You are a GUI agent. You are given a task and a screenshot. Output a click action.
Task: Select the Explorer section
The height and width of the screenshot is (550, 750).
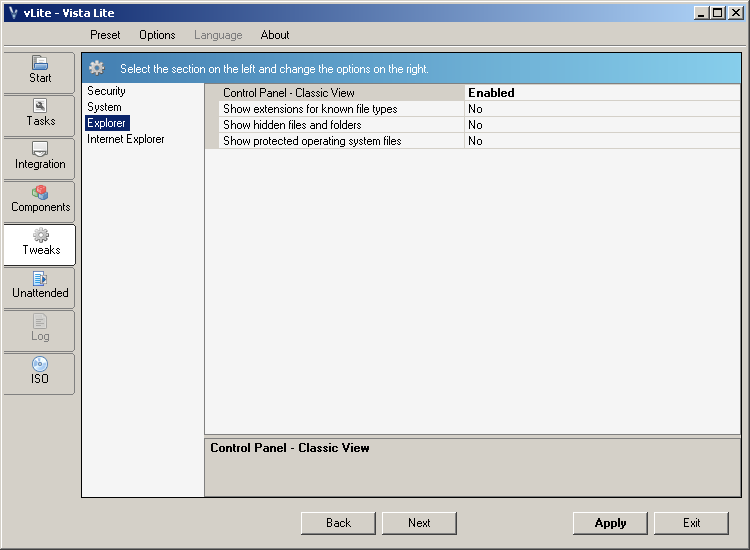click(107, 123)
